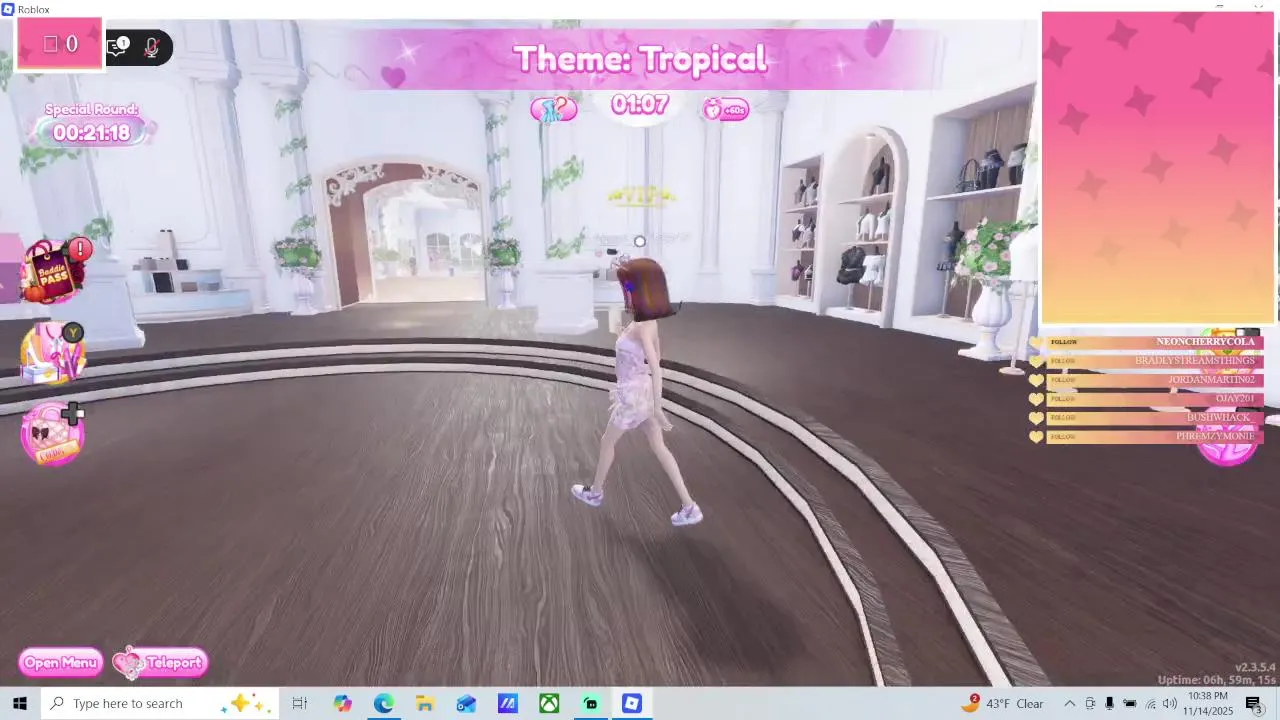
Task: Click the Special Round countdown 00:21:18
Action: click(x=92, y=132)
